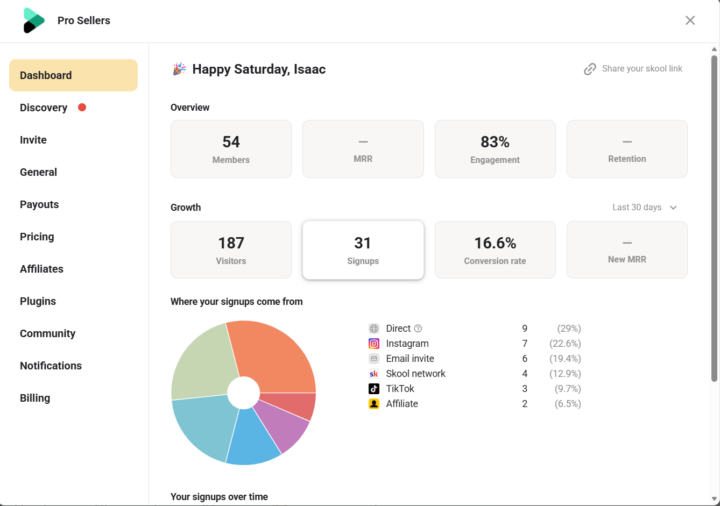Click the (19.4%) Email invite percentage
720x506 pixels.
point(565,359)
